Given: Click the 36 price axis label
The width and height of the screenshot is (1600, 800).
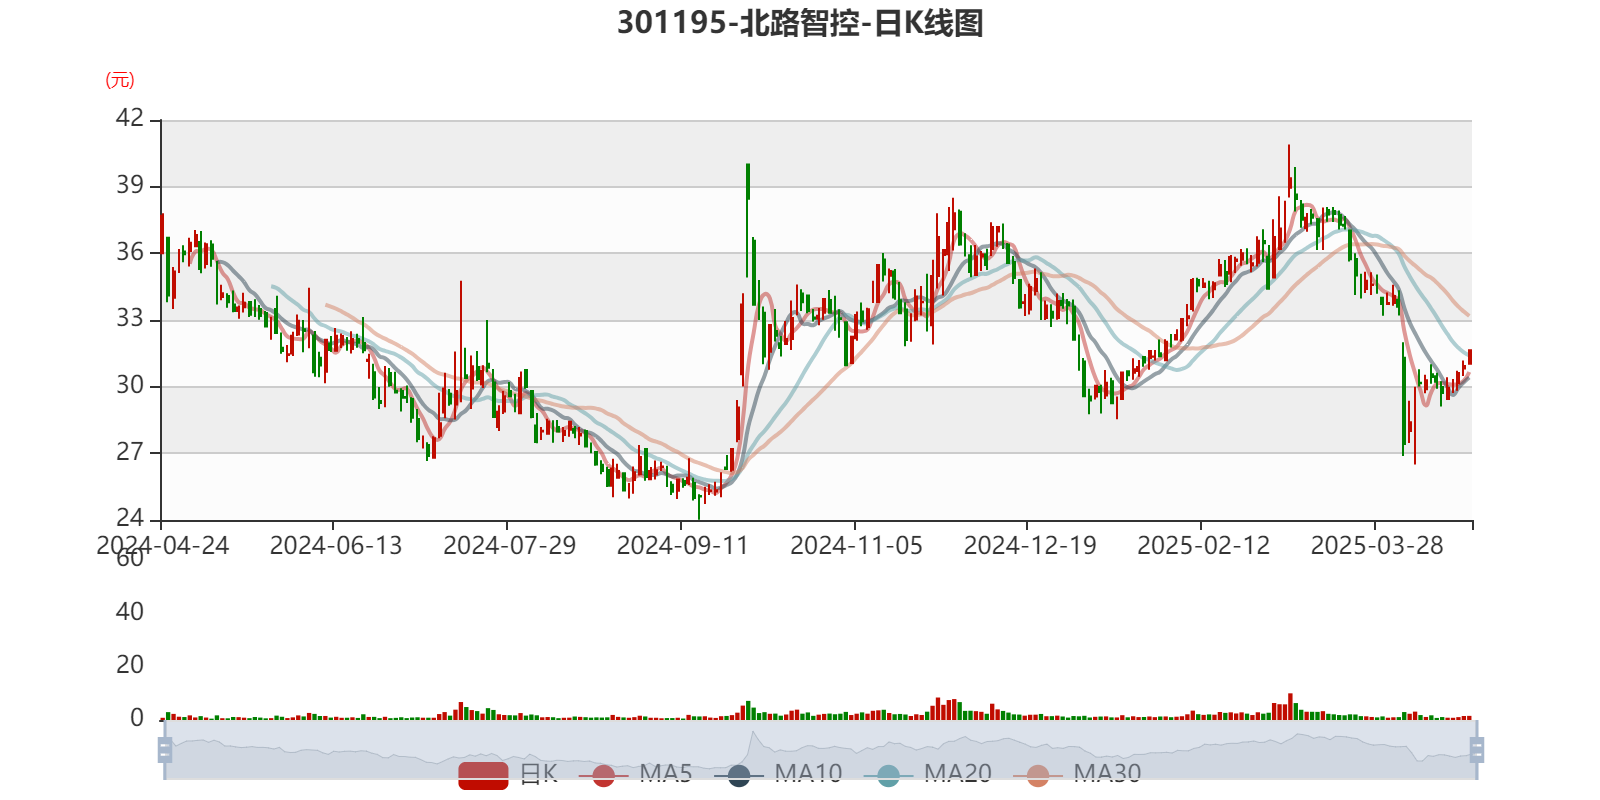Looking at the screenshot, I should tap(130, 252).
